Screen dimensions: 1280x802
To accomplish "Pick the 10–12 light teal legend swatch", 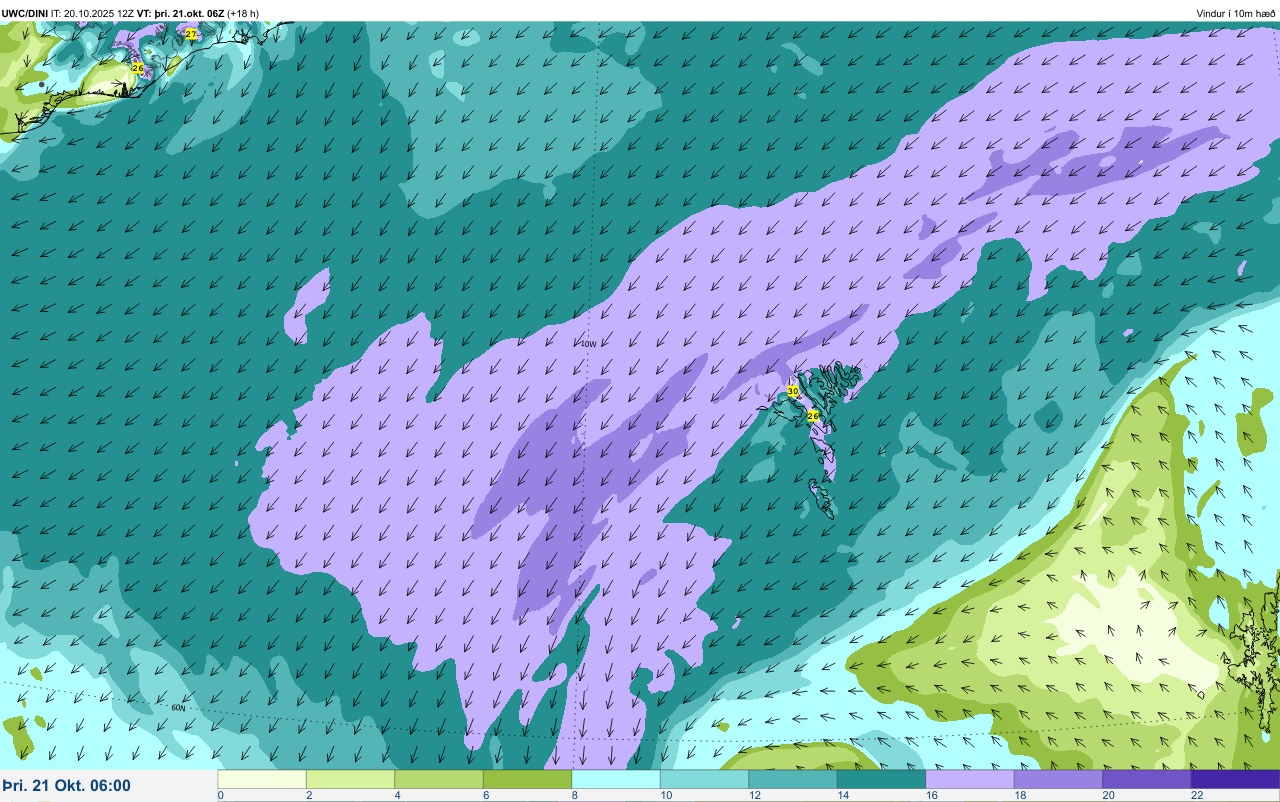I will [704, 779].
